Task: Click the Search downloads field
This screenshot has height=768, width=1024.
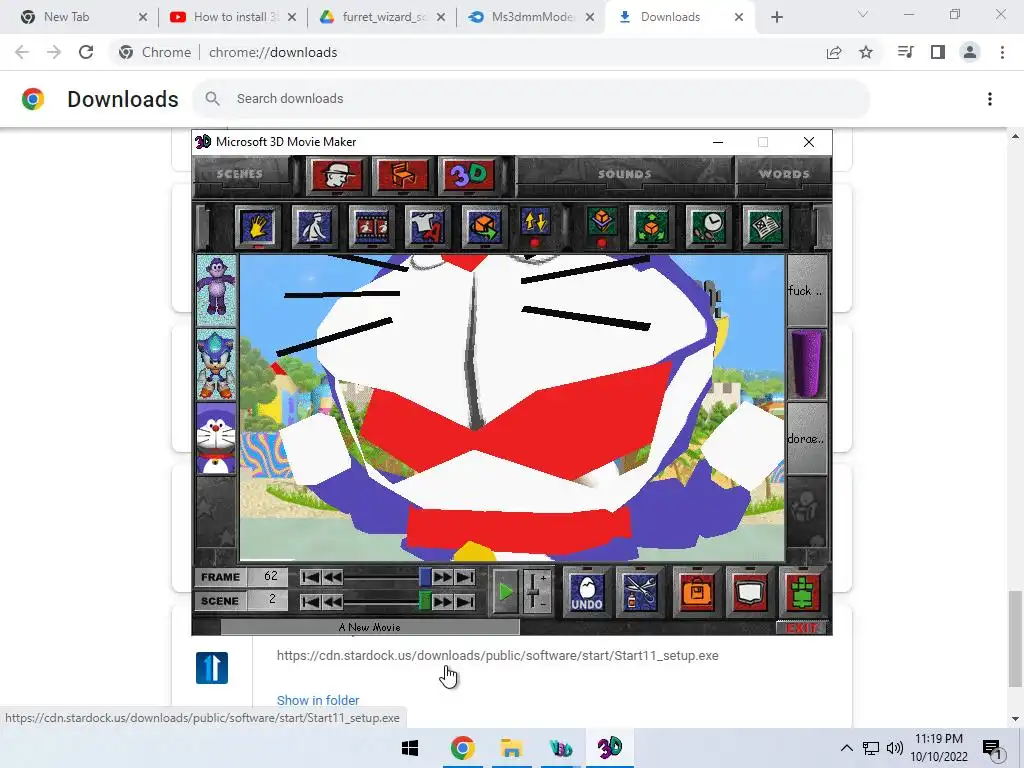Action: [531, 99]
